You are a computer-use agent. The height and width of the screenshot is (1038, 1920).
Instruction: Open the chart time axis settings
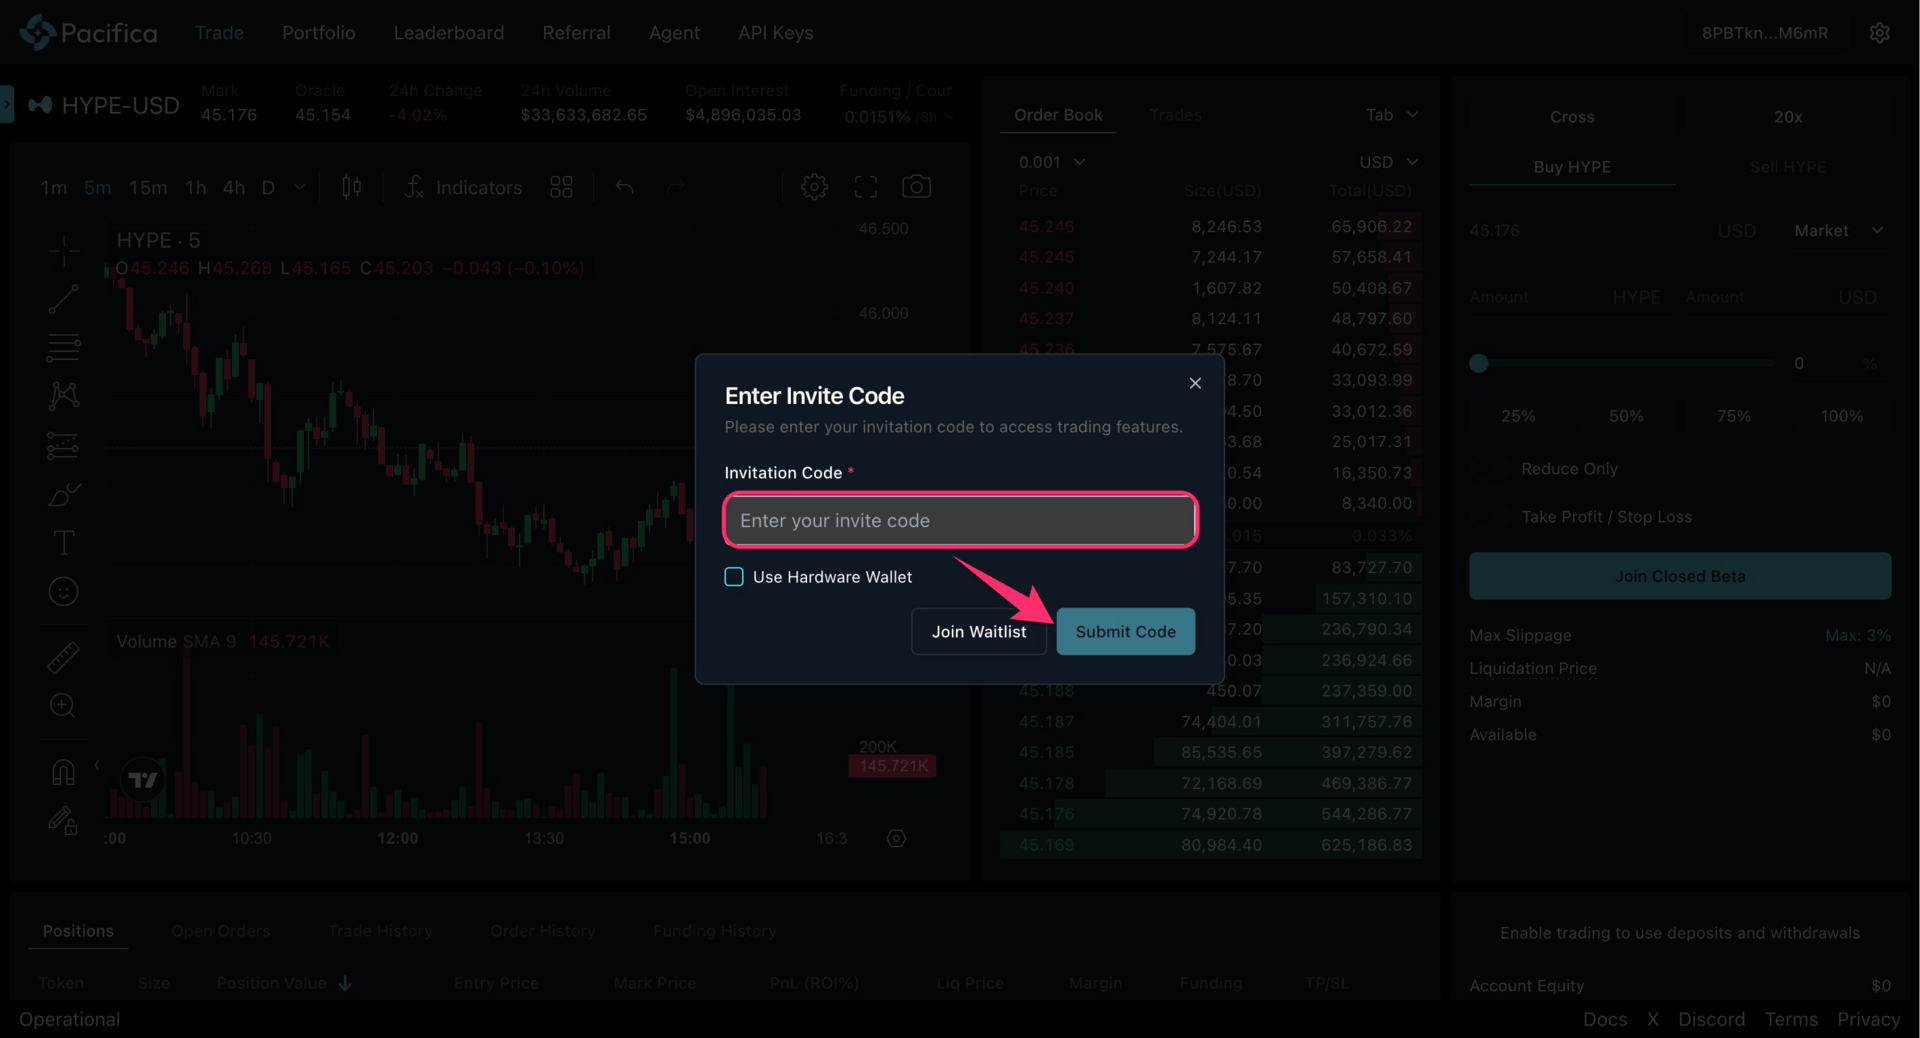pos(896,838)
